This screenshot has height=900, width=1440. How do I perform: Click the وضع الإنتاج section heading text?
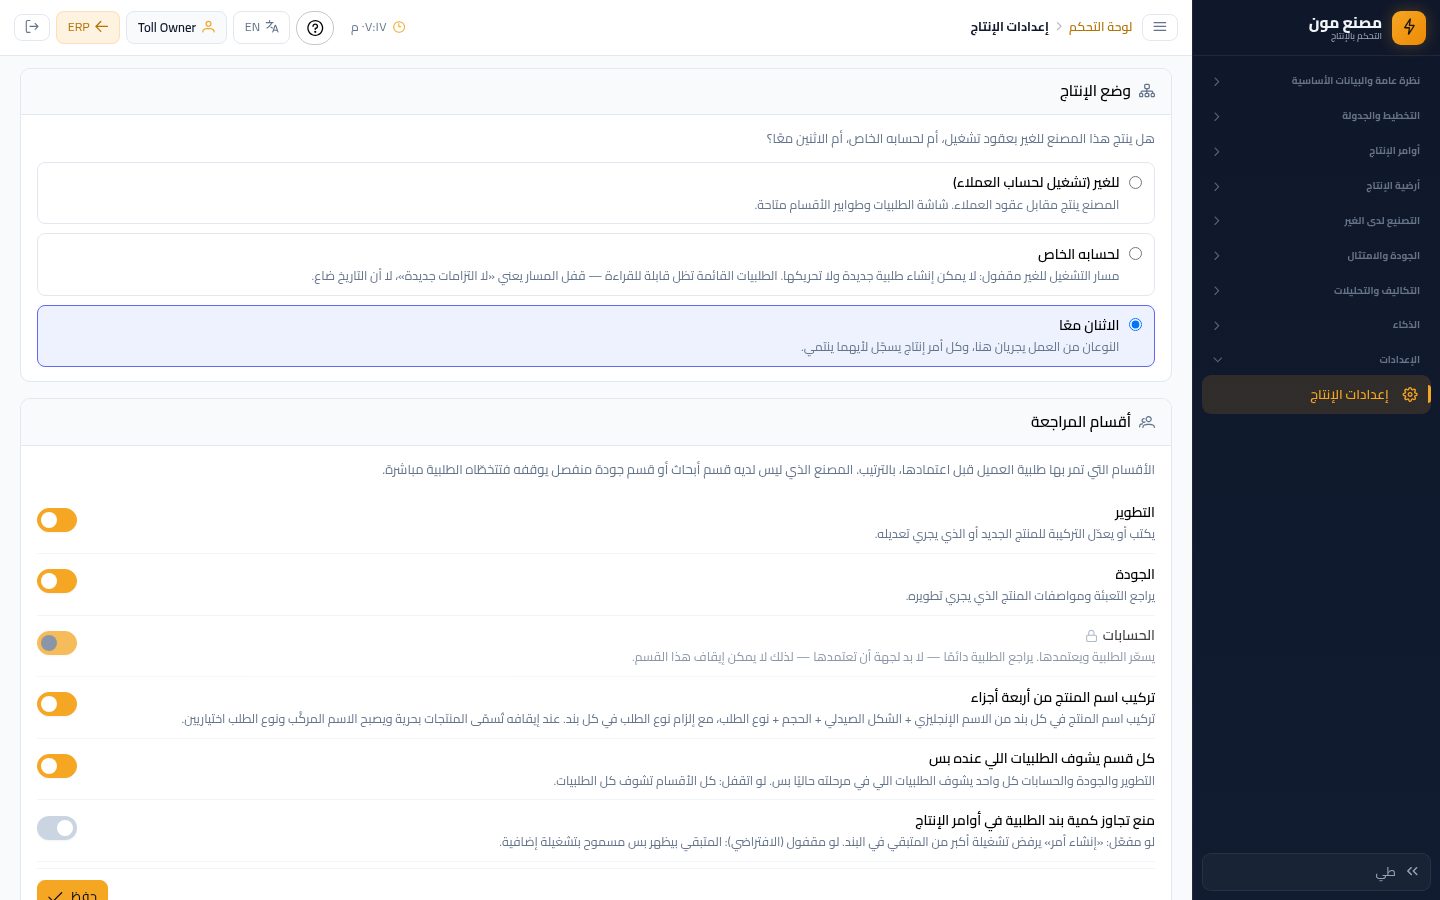click(1095, 91)
